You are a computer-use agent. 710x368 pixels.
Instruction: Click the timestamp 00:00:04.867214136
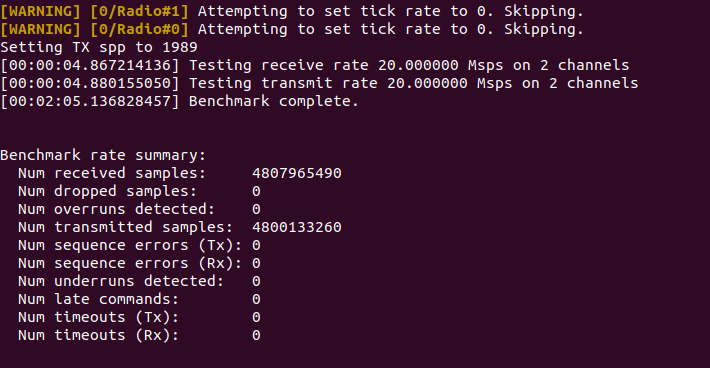pyautogui.click(x=90, y=65)
